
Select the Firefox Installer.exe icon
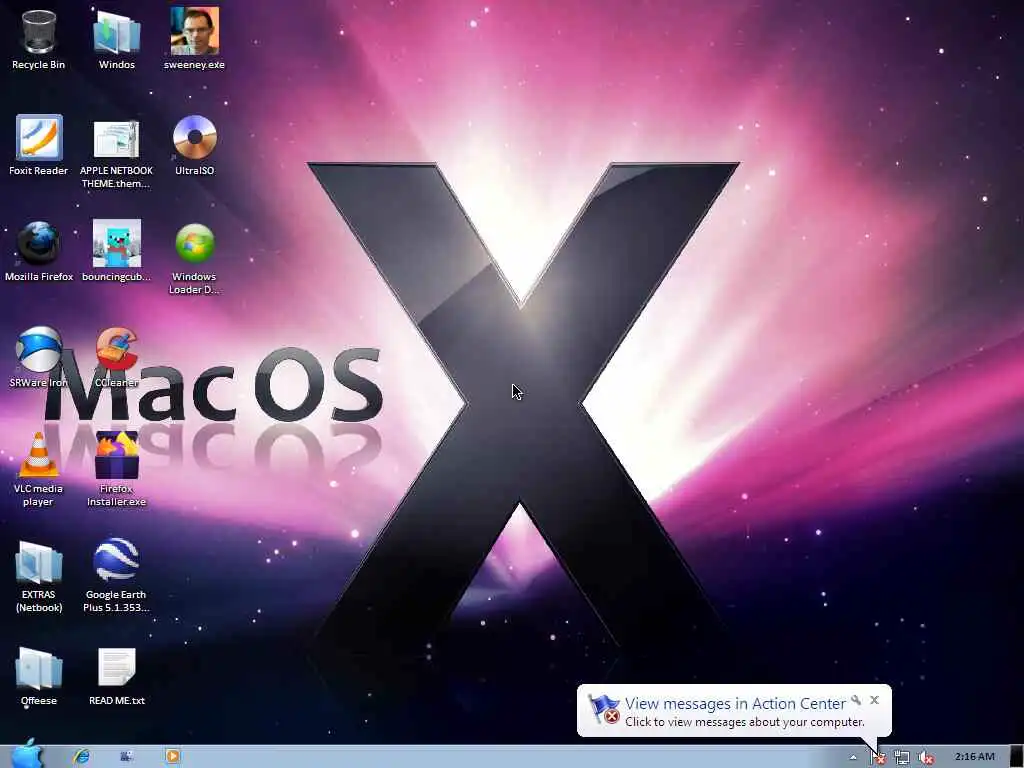[117, 455]
